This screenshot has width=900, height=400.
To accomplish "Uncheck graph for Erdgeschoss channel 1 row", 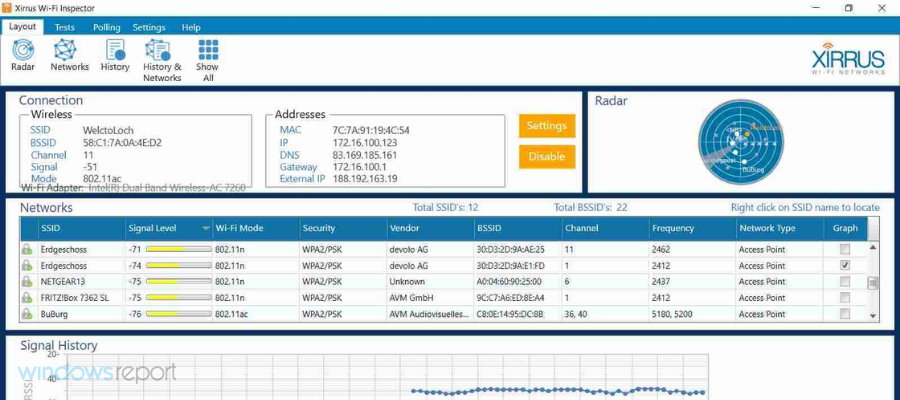I will point(844,265).
